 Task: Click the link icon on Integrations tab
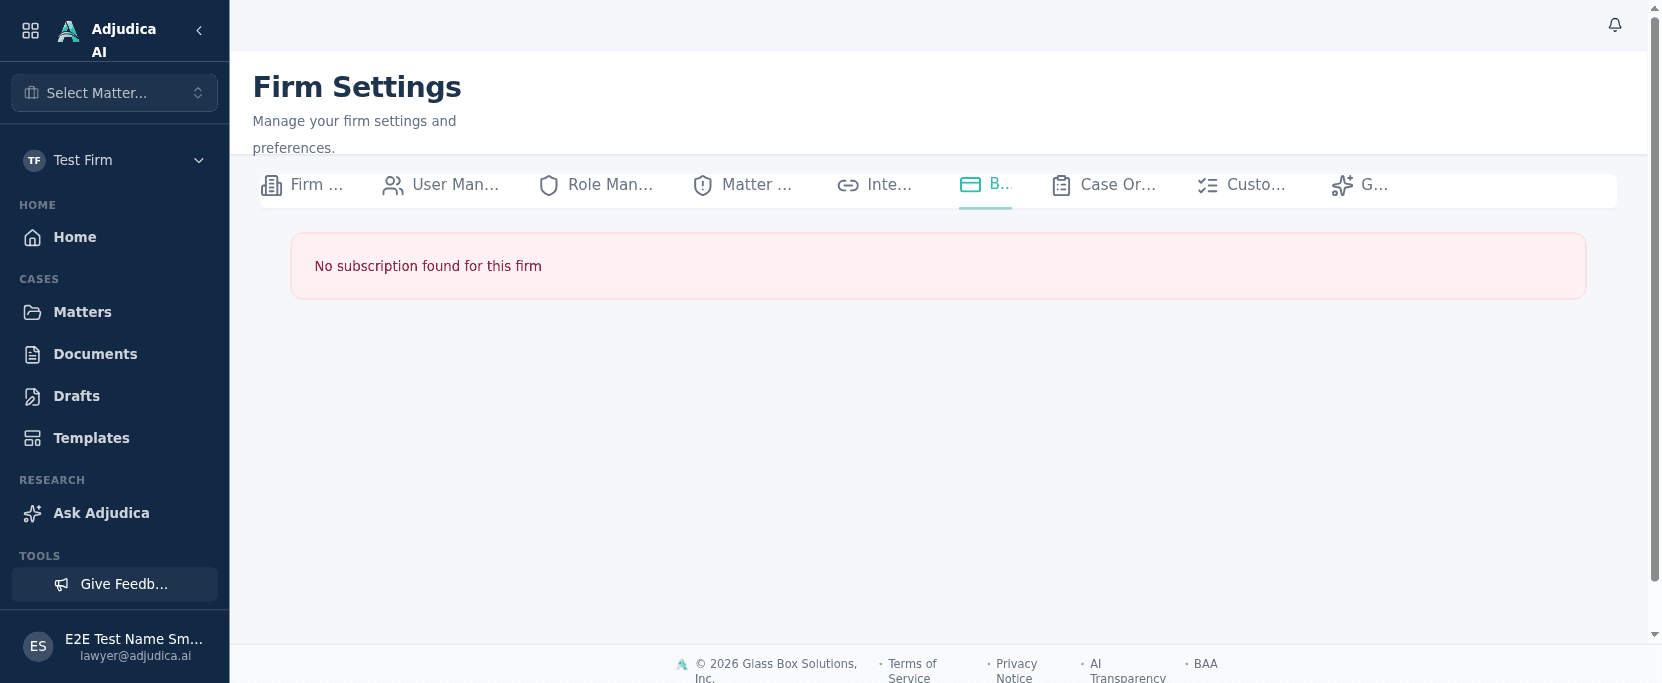(x=848, y=185)
